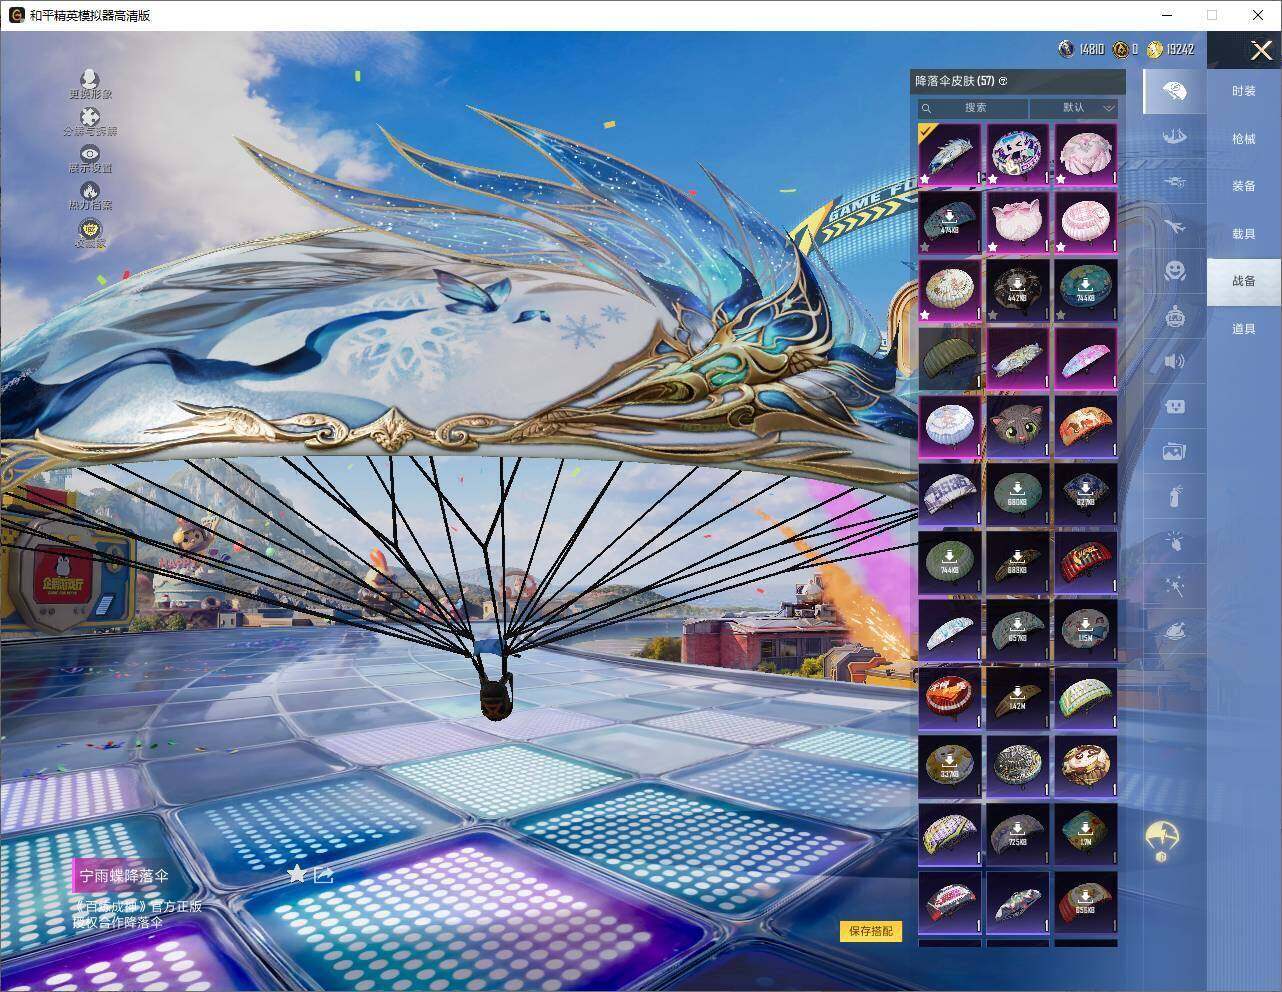The image size is (1282, 992).
Task: Select the 战备 tab
Action: (x=1244, y=281)
